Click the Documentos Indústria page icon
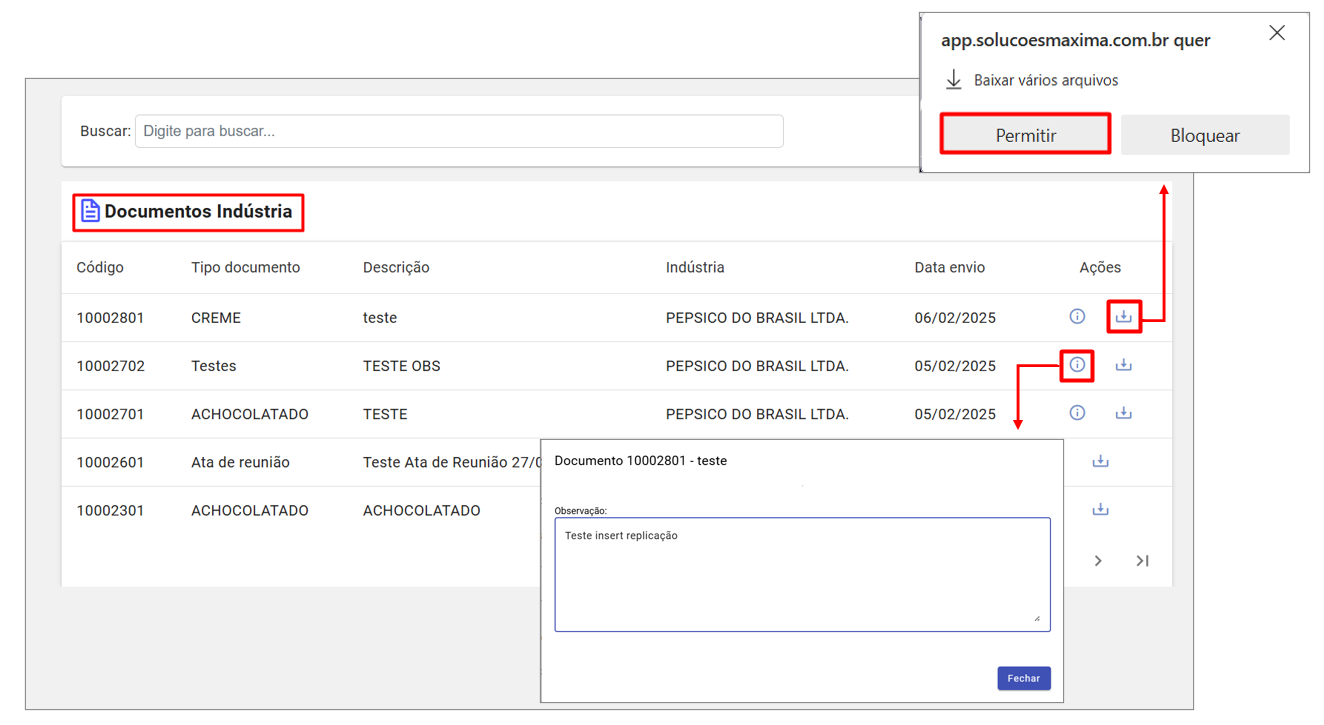 [90, 211]
